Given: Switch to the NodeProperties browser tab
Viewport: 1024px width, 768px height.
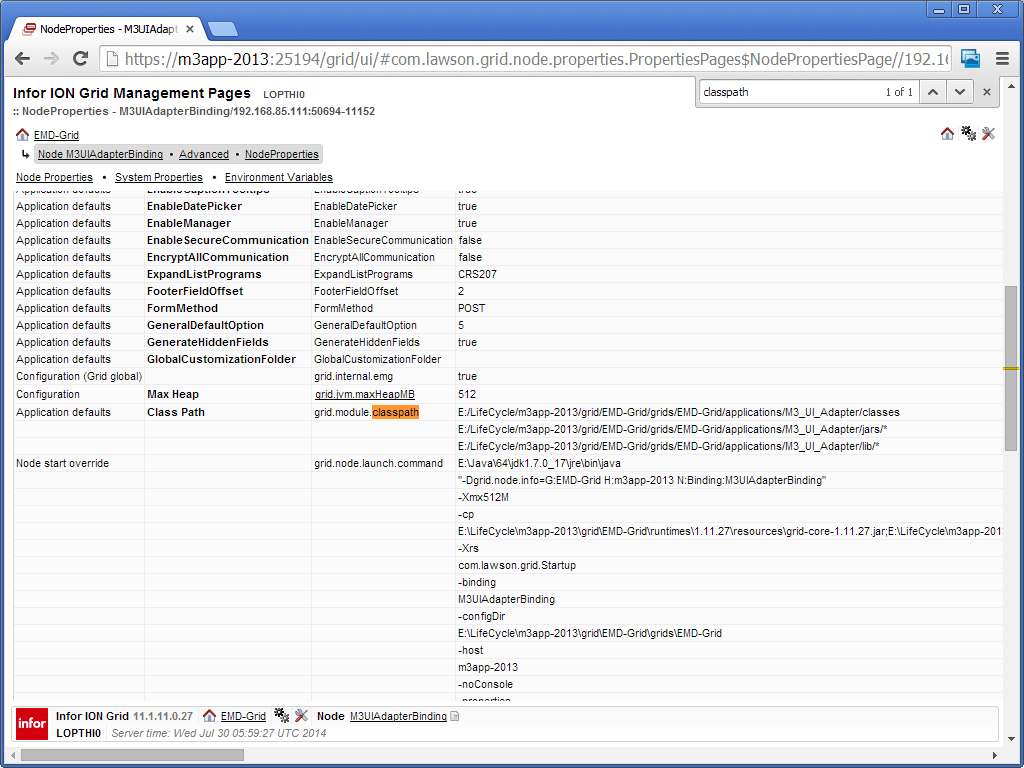Looking at the screenshot, I should point(108,30).
